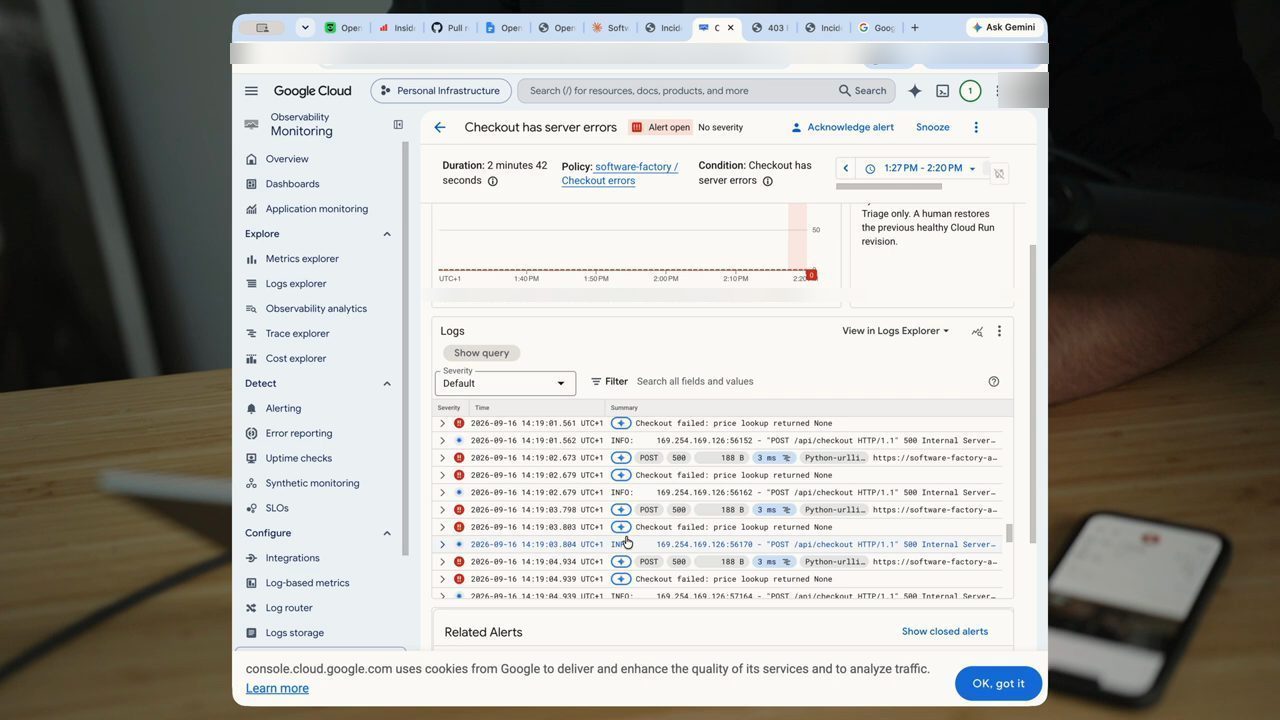The width and height of the screenshot is (1280, 720).
Task: Switch to the Google search tab
Action: [876, 28]
